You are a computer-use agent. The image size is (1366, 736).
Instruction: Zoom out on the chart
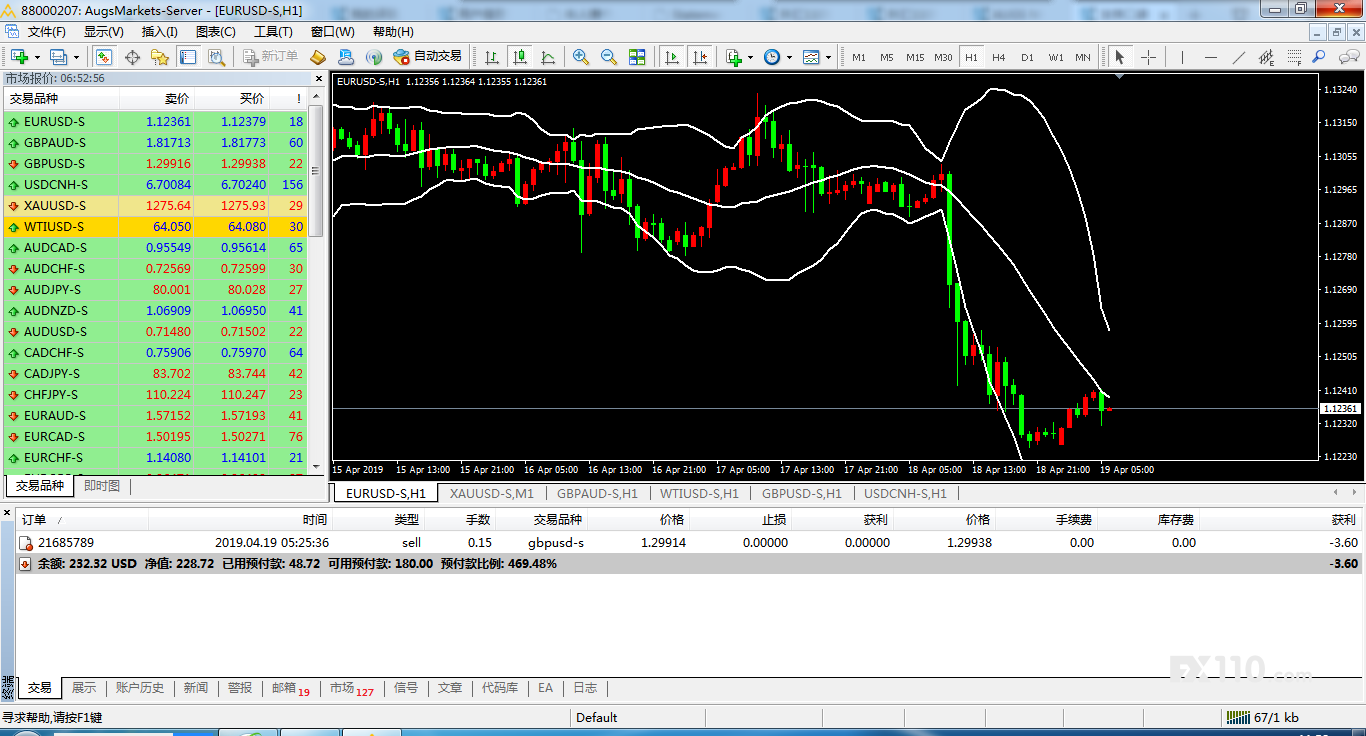tap(608, 57)
